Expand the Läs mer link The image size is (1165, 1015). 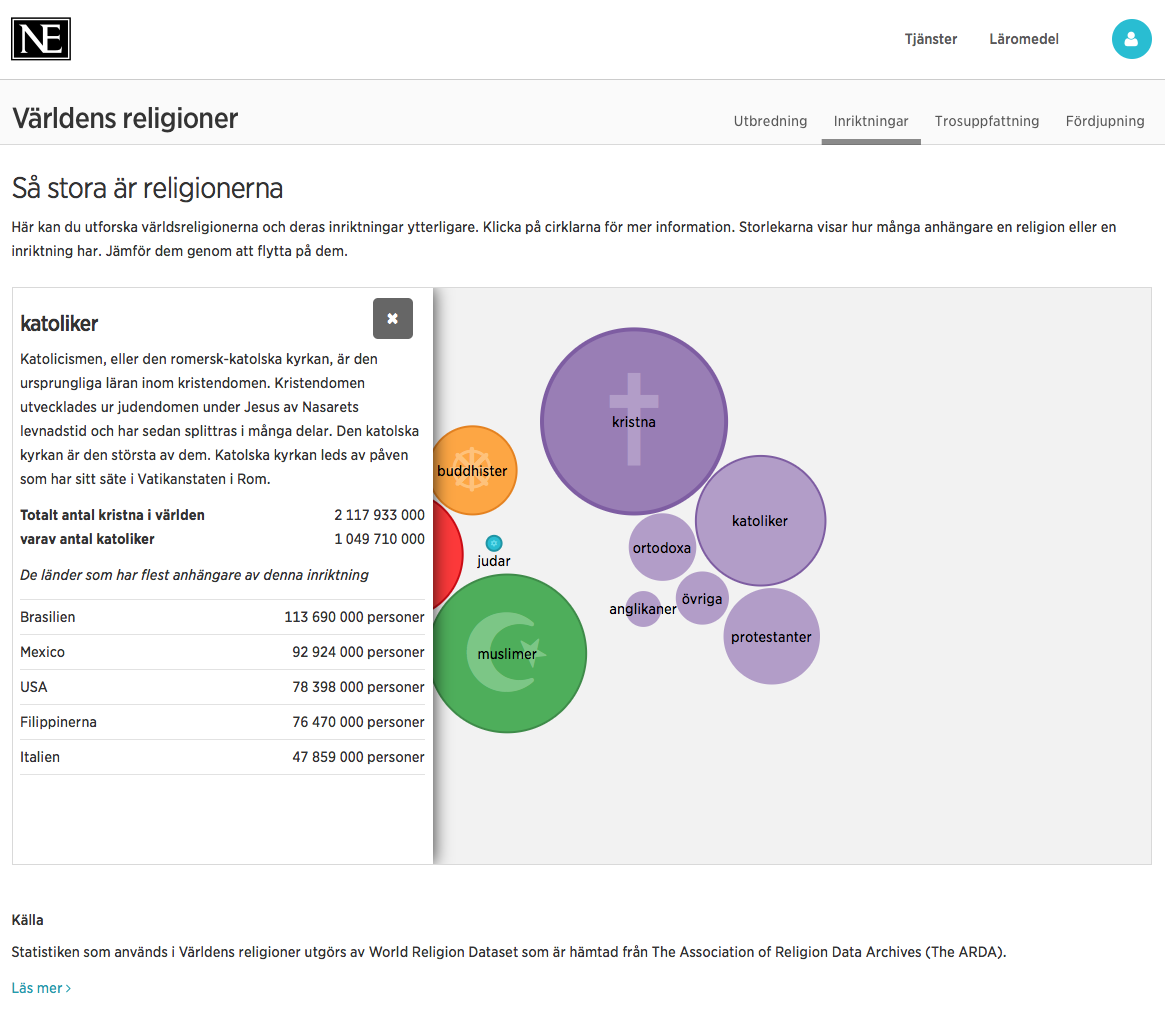(41, 988)
